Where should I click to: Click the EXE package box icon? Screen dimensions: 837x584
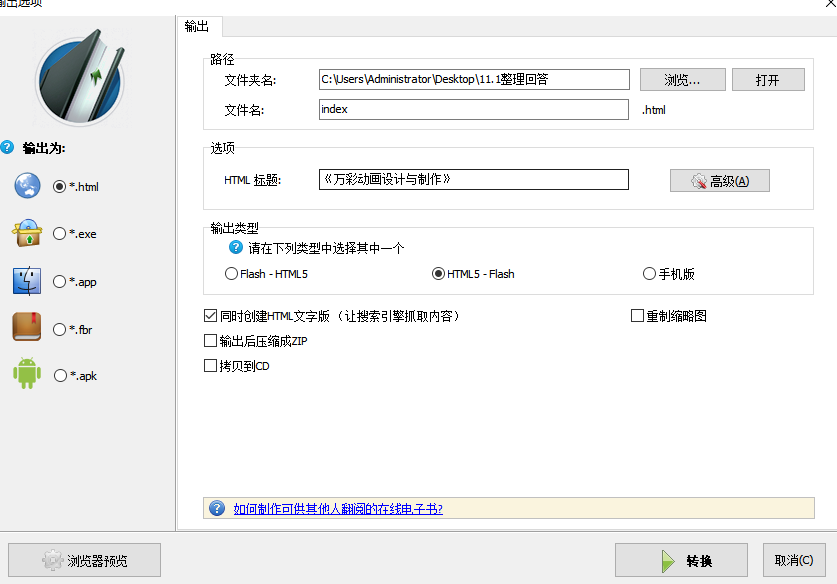(27, 233)
